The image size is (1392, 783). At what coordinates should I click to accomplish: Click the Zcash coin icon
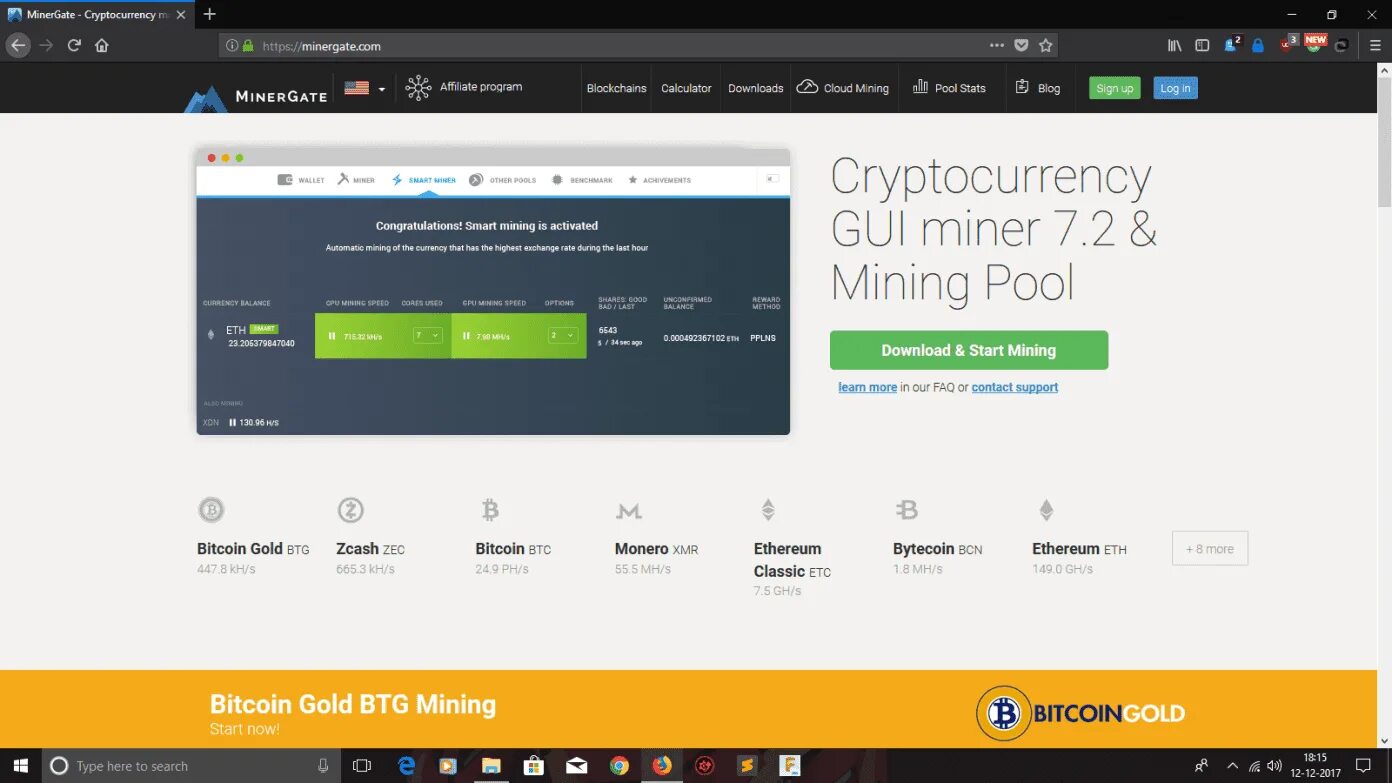click(x=350, y=511)
